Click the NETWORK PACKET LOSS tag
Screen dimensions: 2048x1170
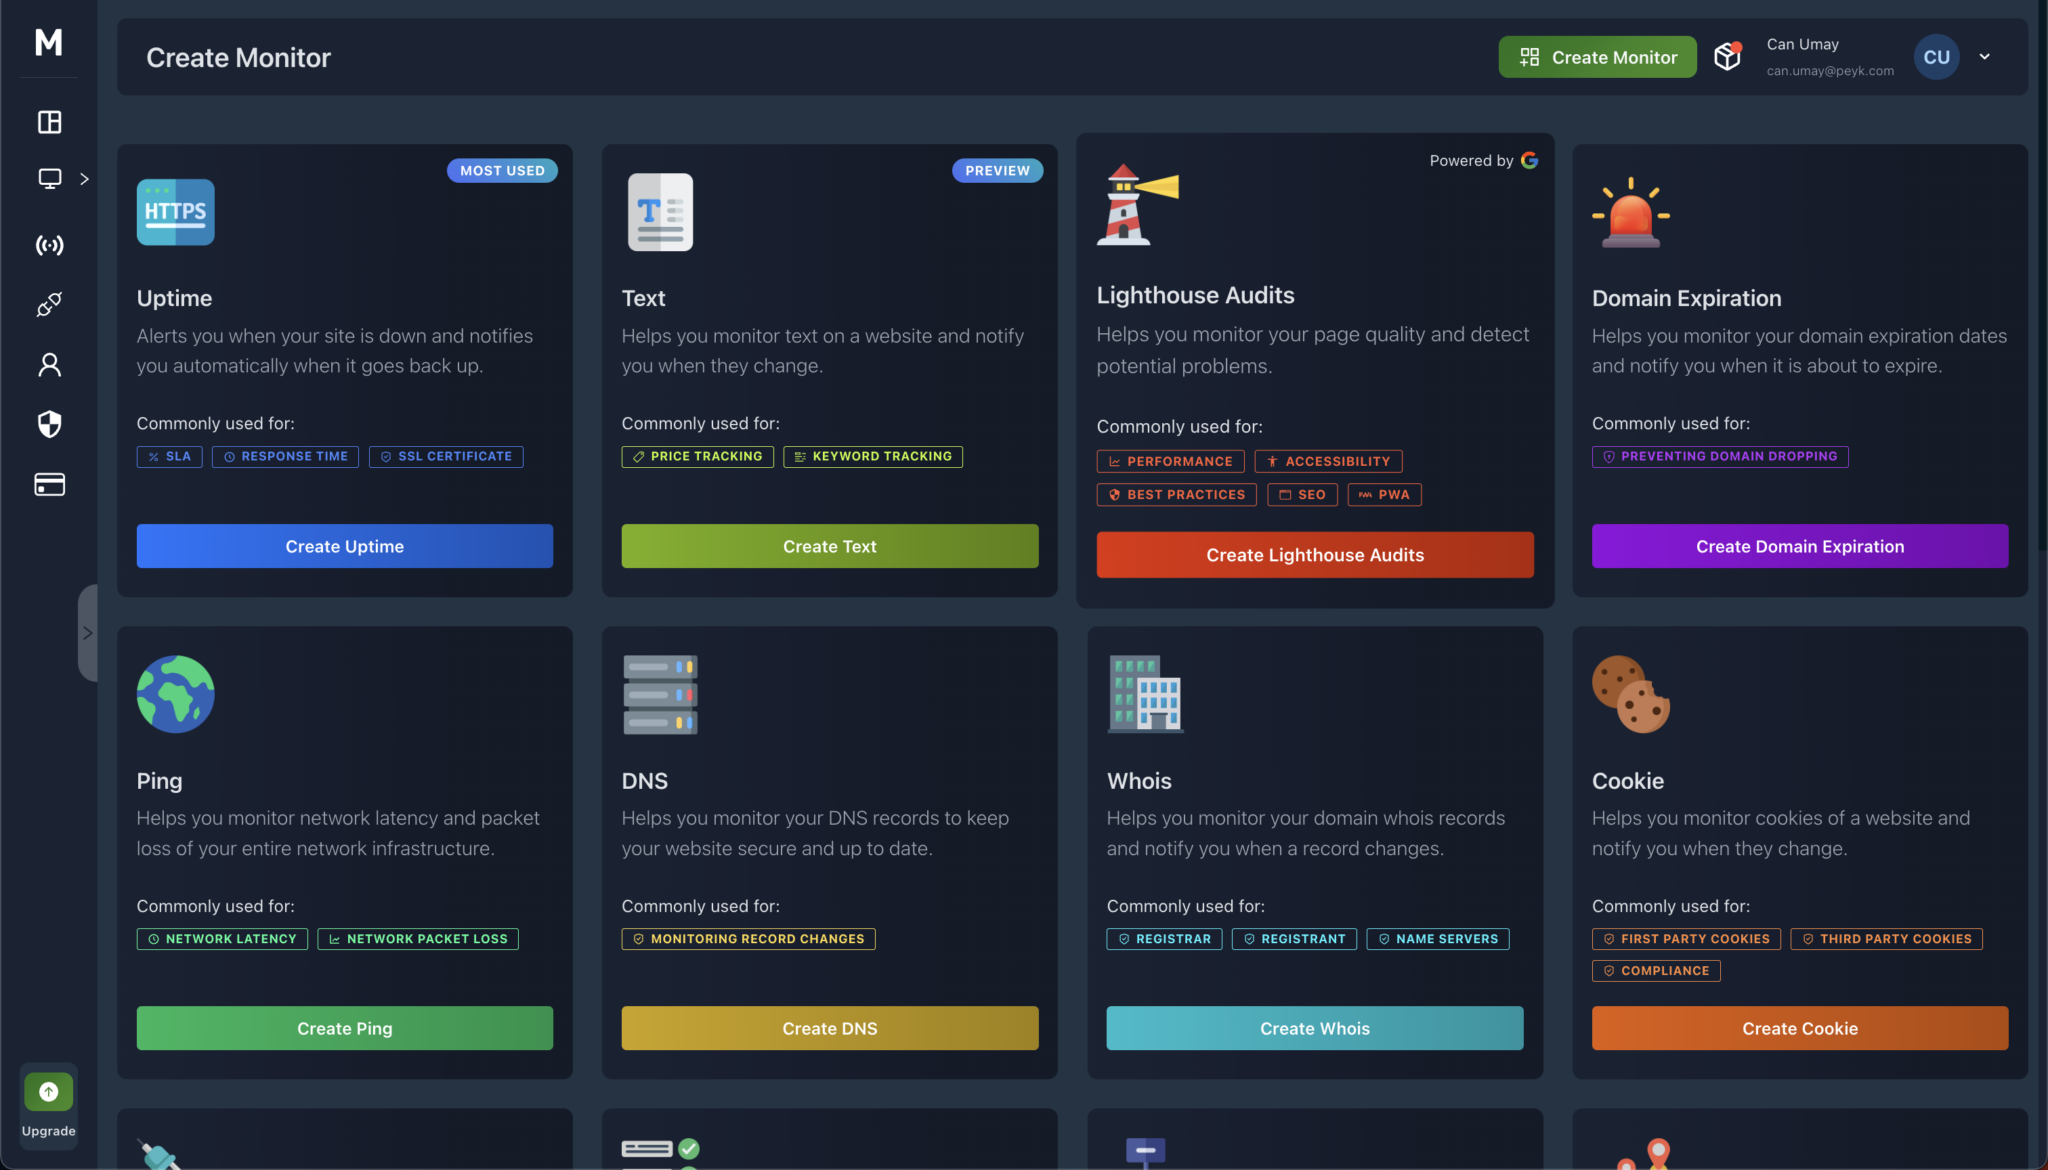coord(418,939)
